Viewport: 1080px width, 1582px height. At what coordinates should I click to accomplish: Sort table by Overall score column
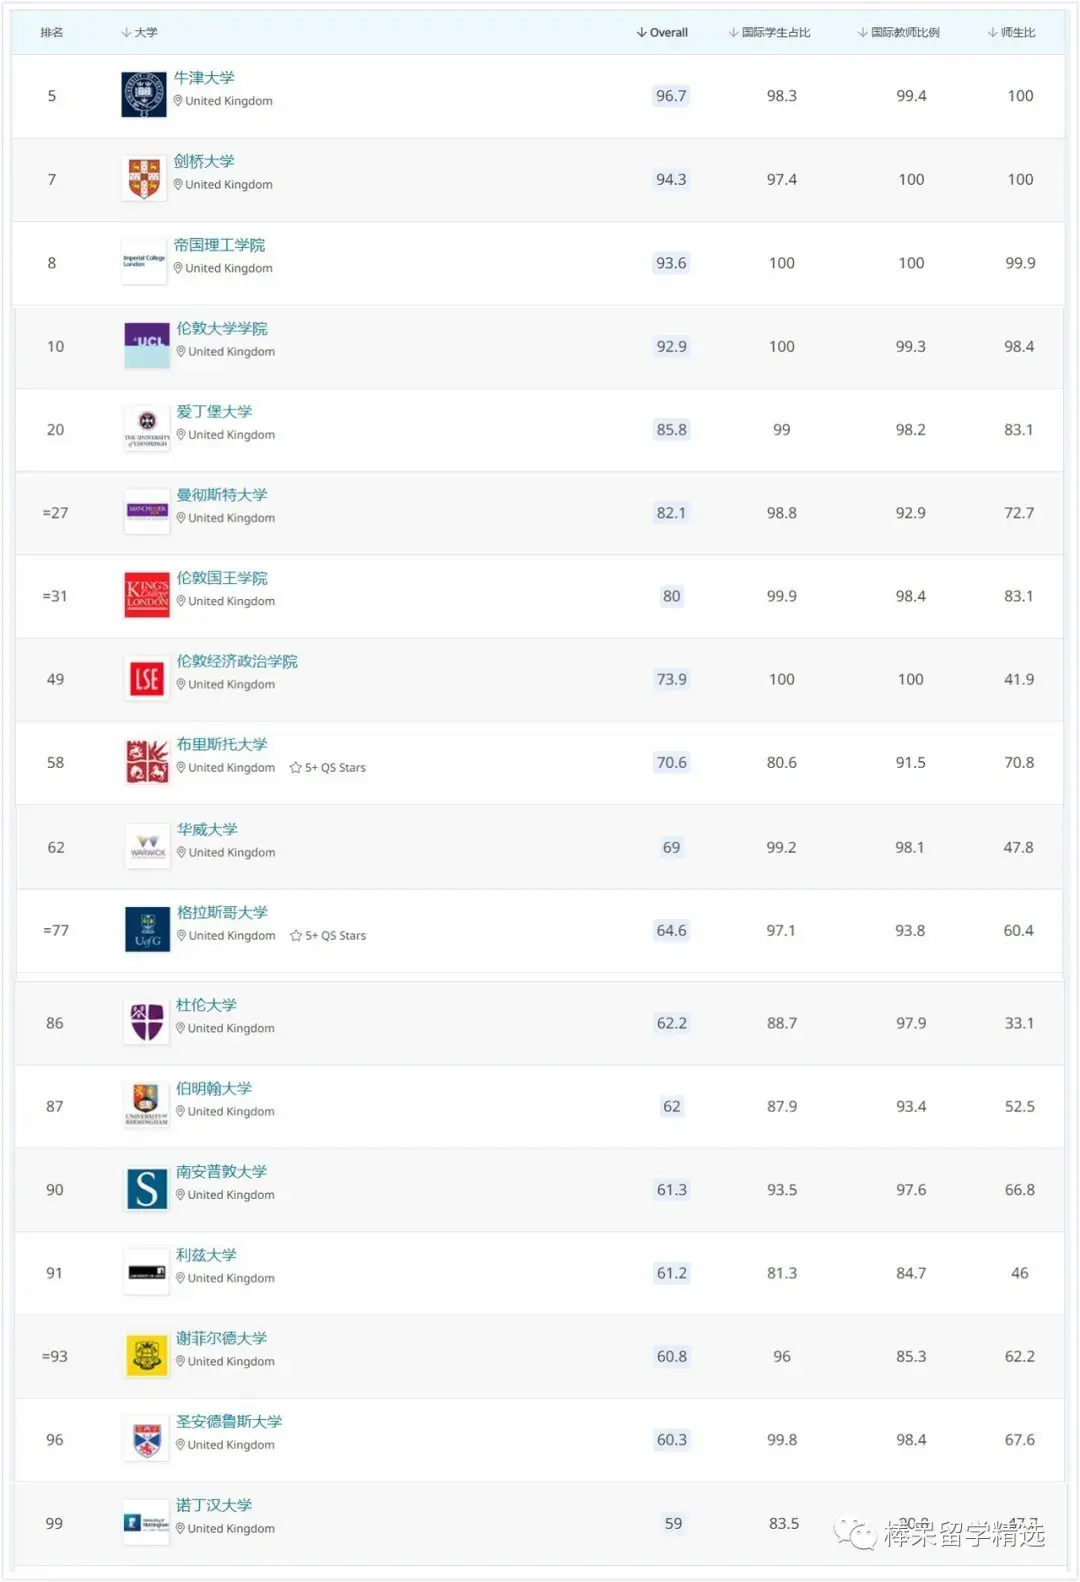pyautogui.click(x=663, y=33)
